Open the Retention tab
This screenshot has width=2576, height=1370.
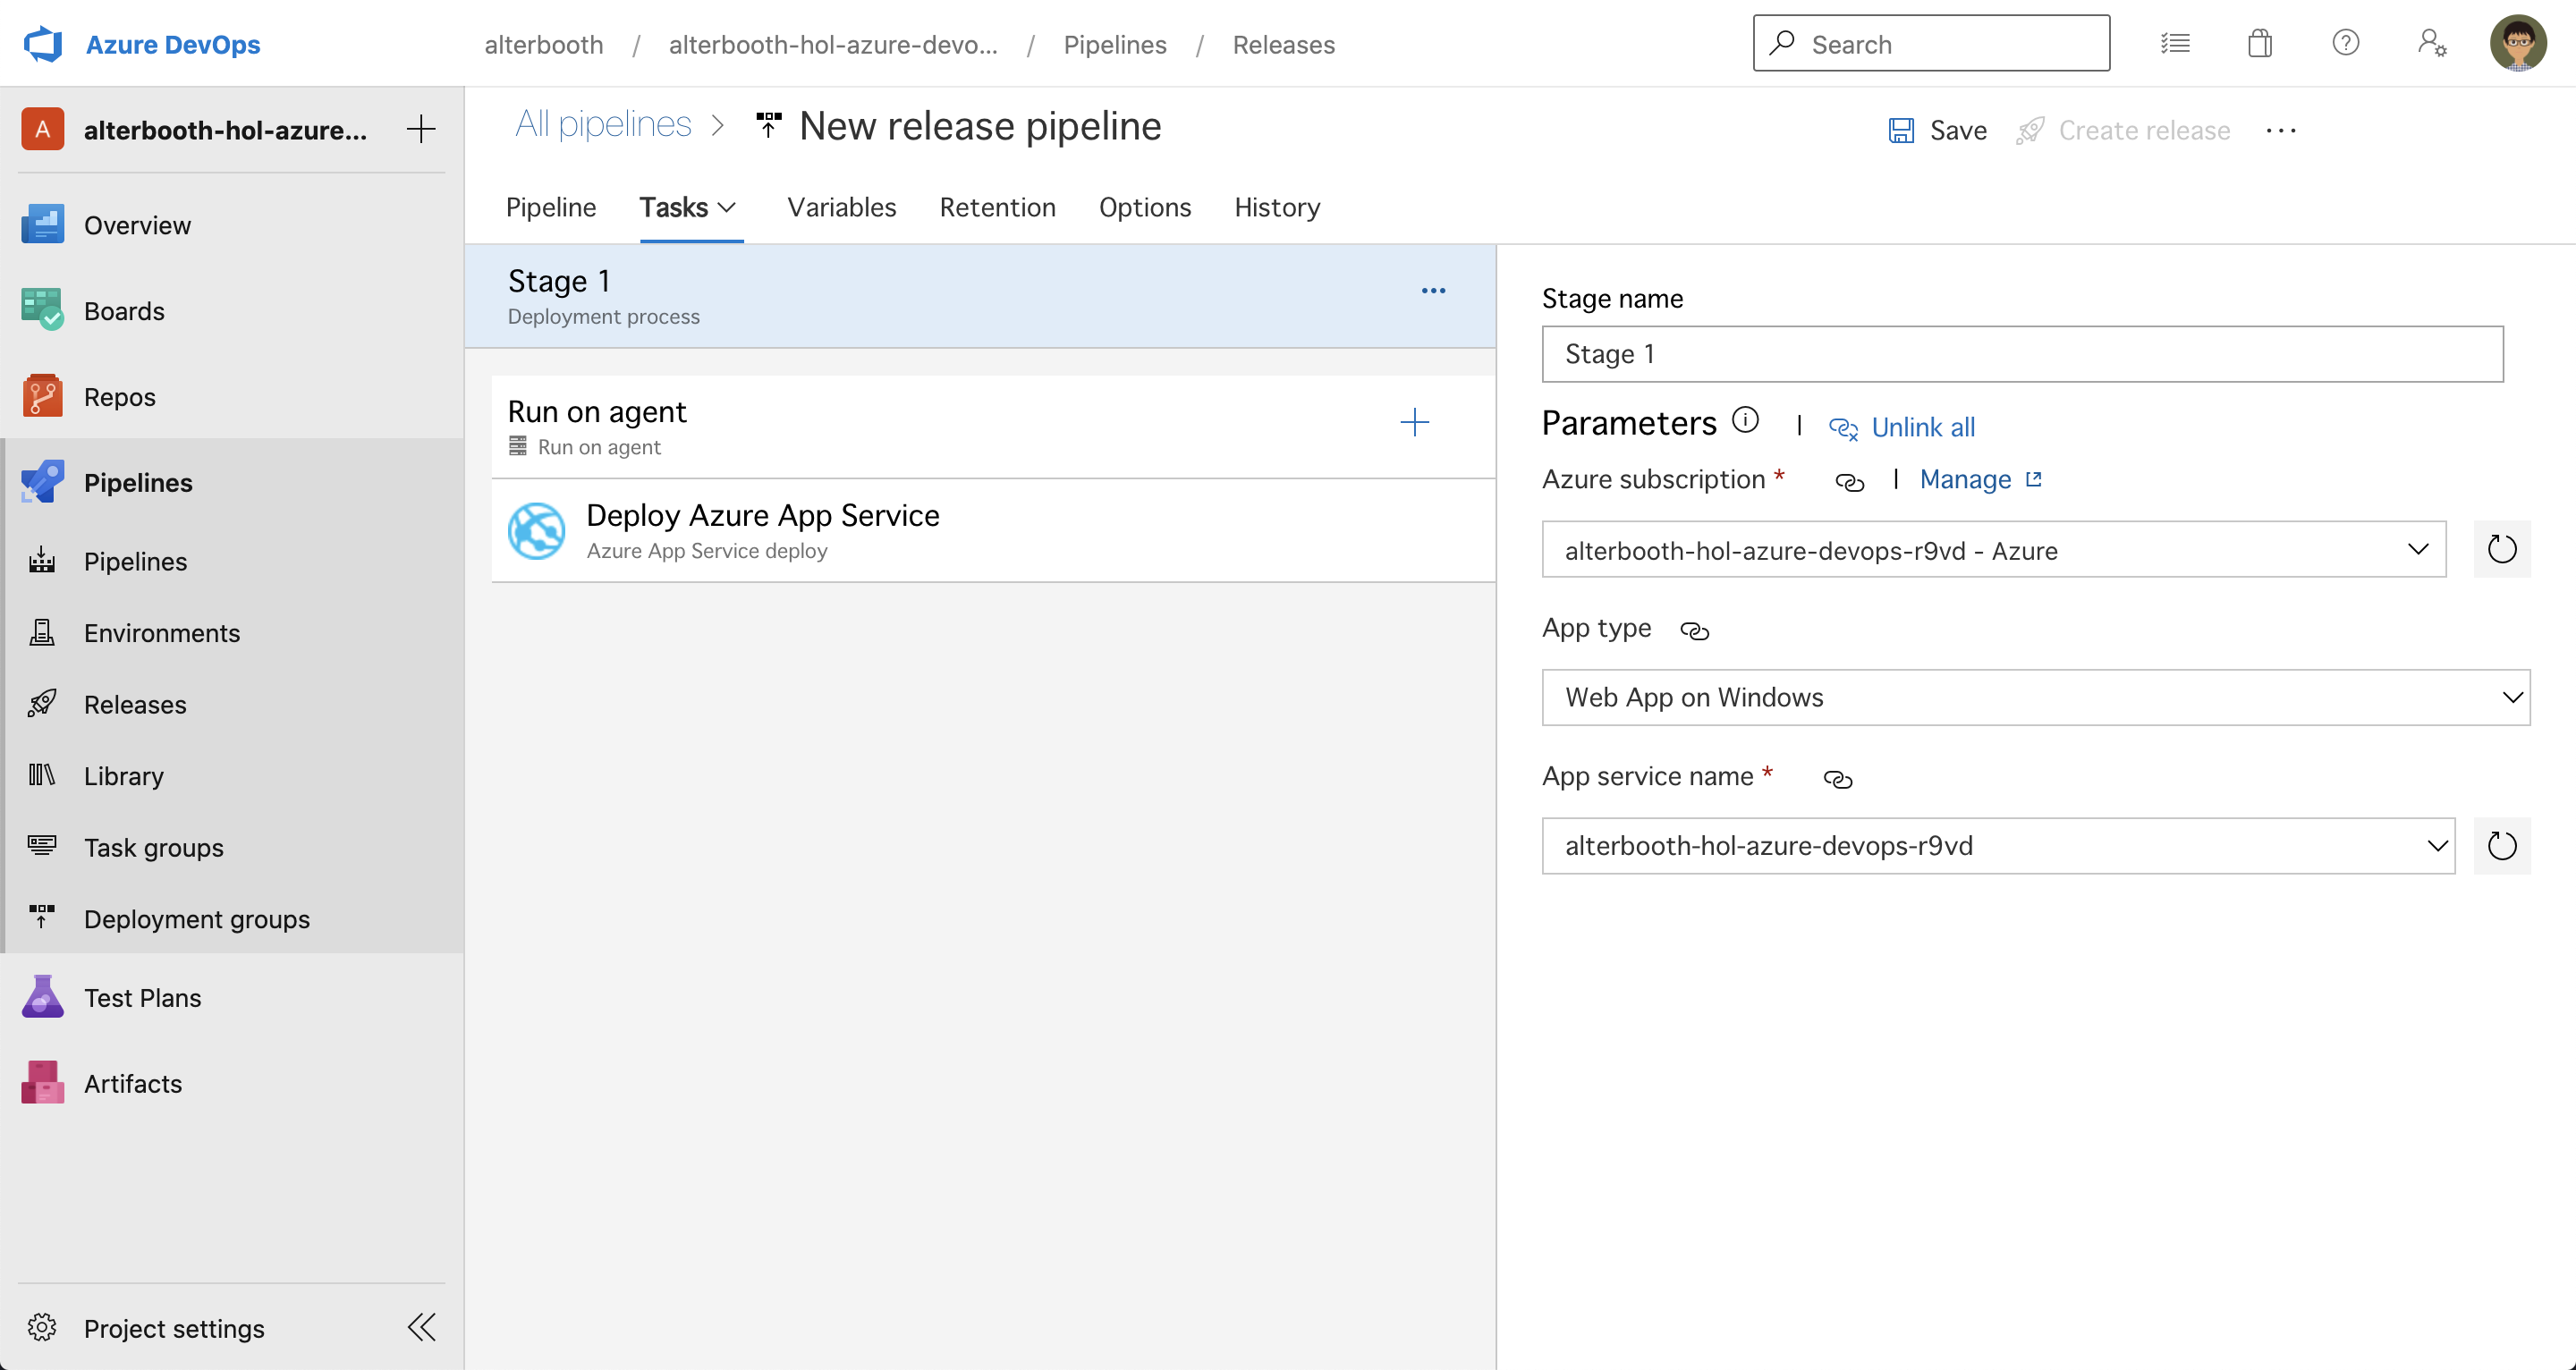pyautogui.click(x=997, y=207)
